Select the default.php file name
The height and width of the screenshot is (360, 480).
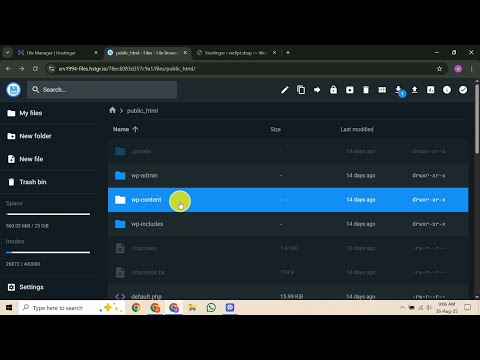click(x=146, y=296)
